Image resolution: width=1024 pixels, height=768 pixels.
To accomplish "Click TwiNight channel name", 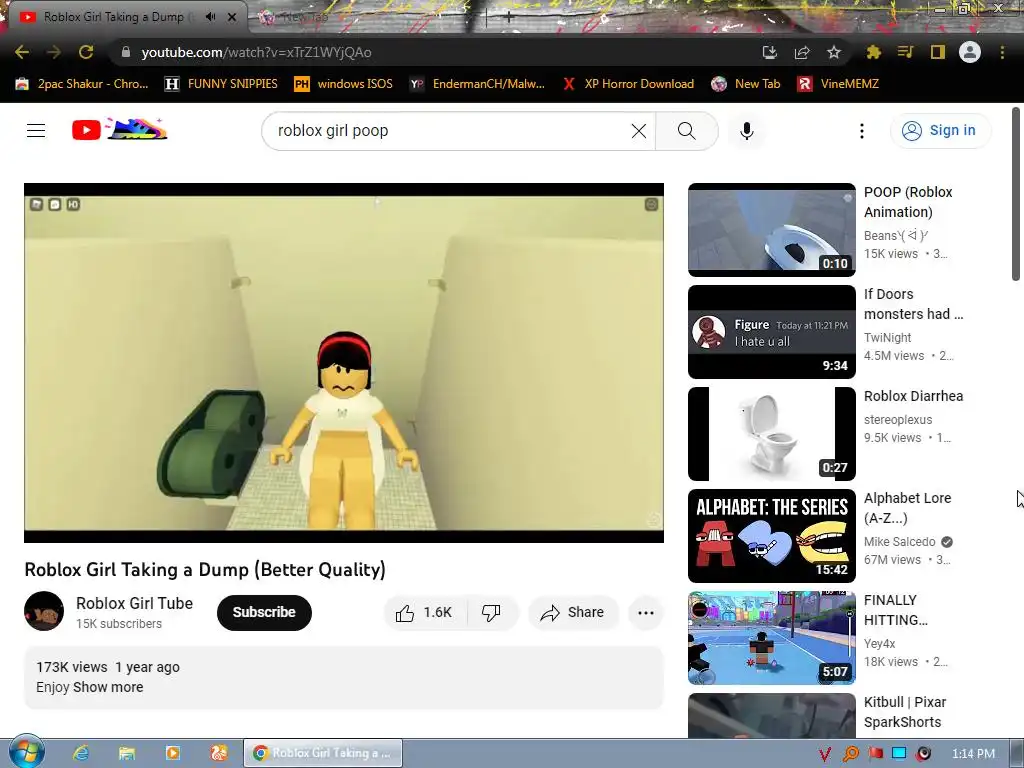I will point(887,338).
